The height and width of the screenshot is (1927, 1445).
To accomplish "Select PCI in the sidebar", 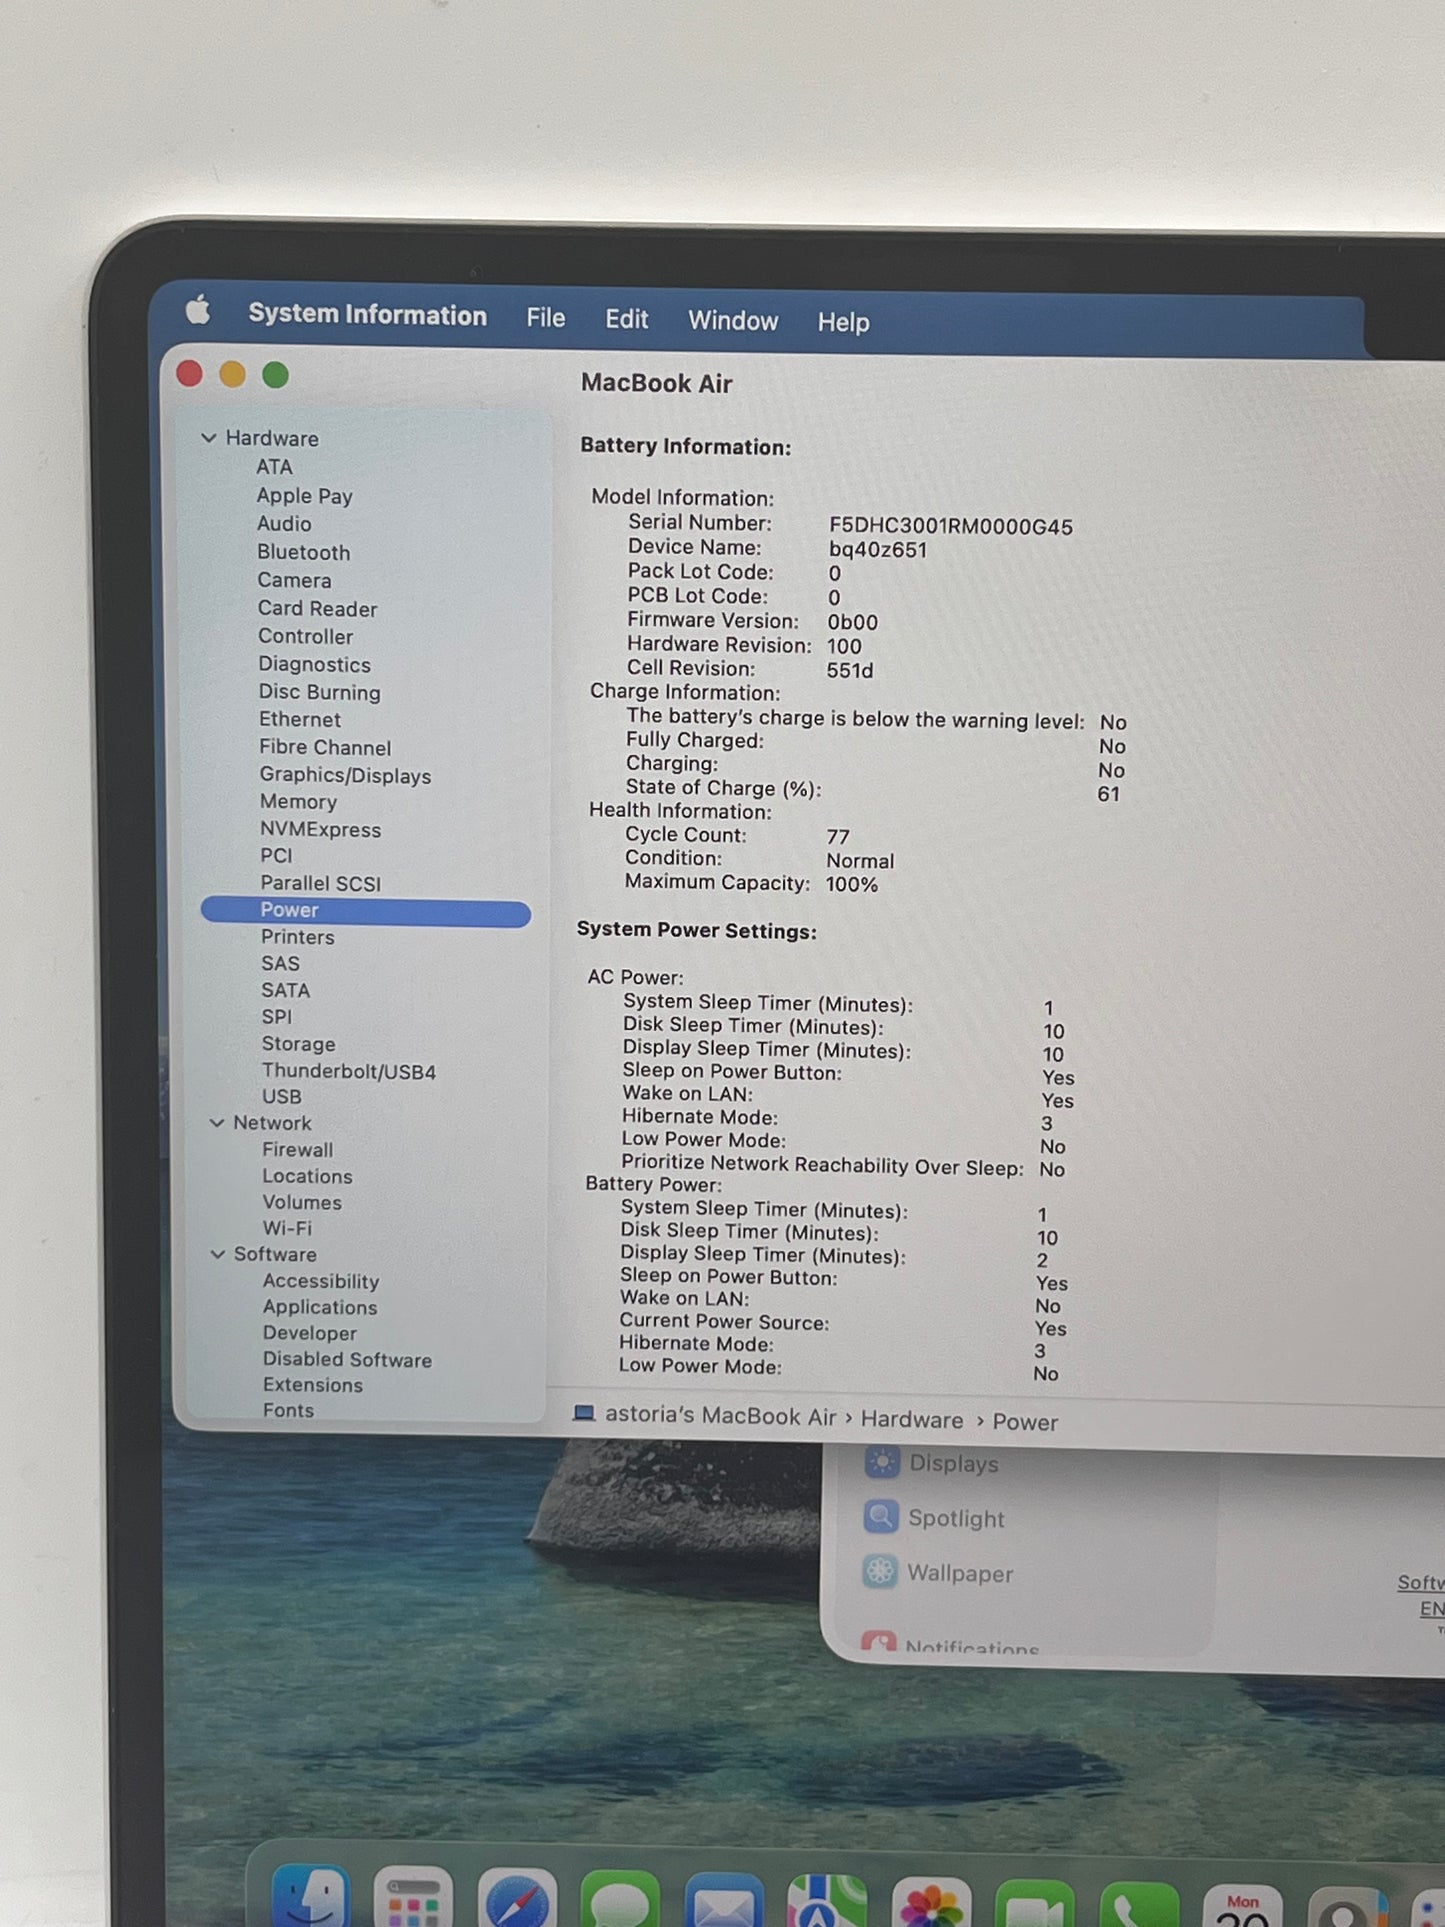I will click(276, 856).
